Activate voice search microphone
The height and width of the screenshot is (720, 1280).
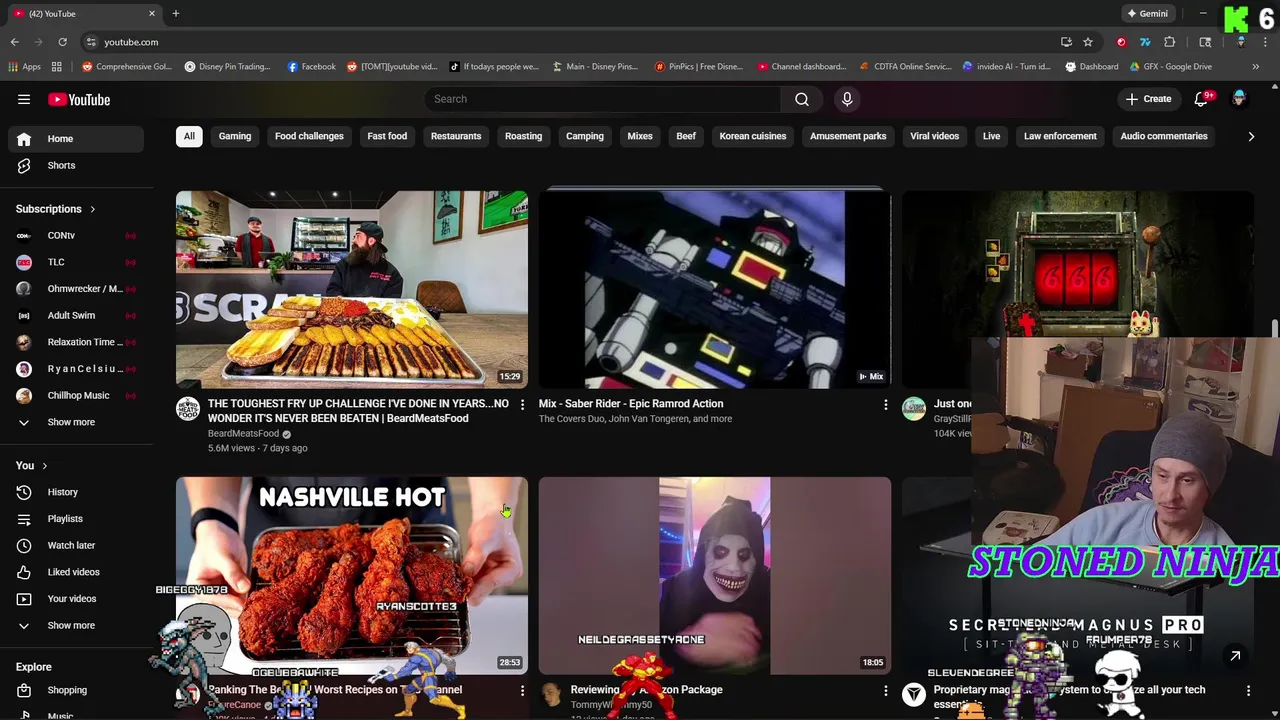tap(847, 99)
